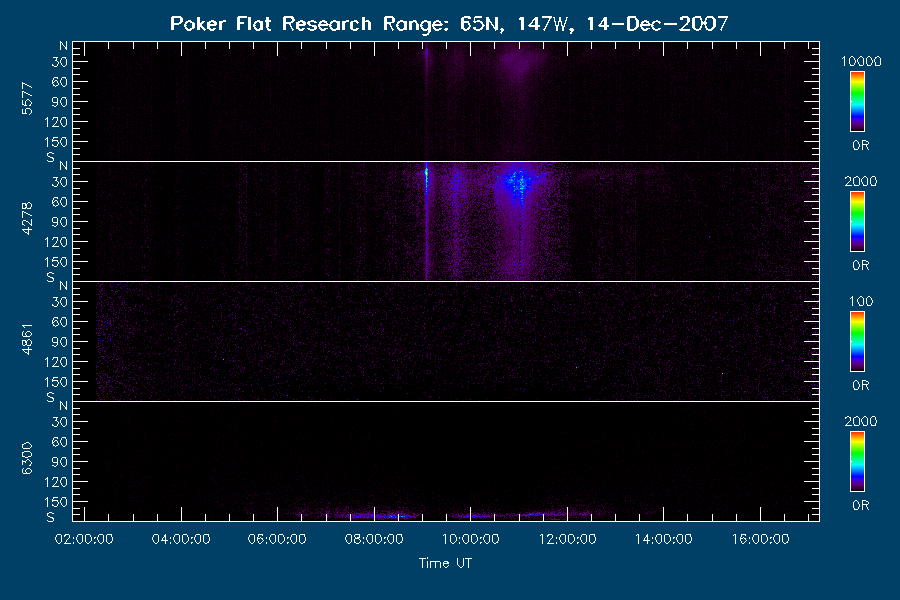Click the 2000 label above the 6300 color bar

(860, 421)
